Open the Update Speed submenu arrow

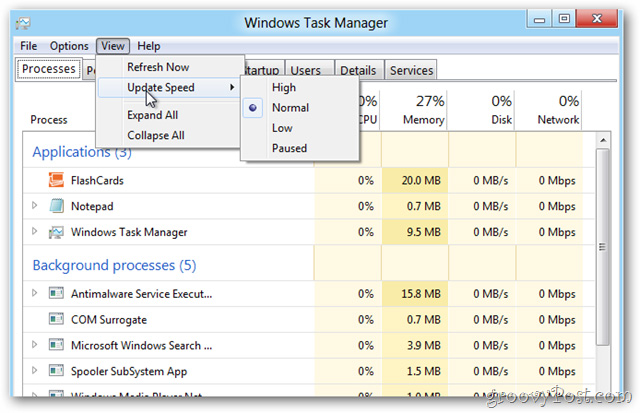pyautogui.click(x=232, y=87)
